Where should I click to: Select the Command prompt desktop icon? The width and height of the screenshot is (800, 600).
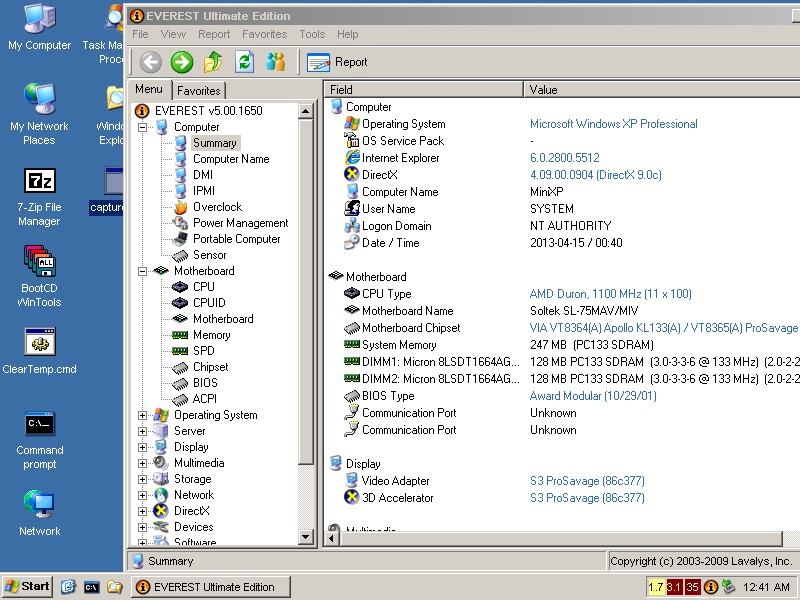39,441
